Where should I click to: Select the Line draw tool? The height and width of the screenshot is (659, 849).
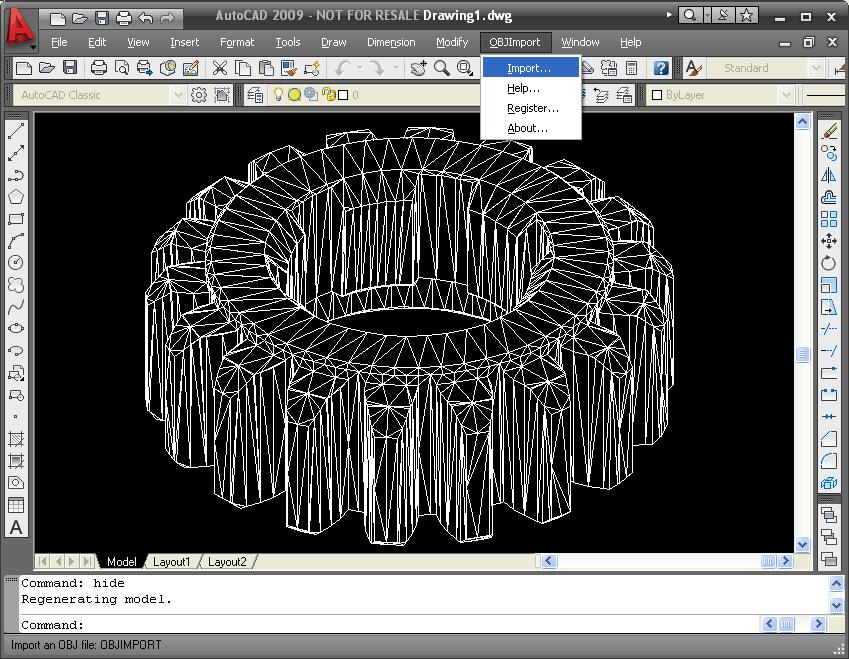[x=16, y=132]
